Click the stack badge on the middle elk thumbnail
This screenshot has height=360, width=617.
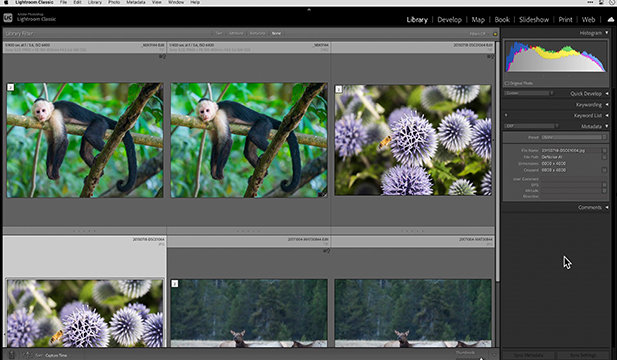coord(175,284)
